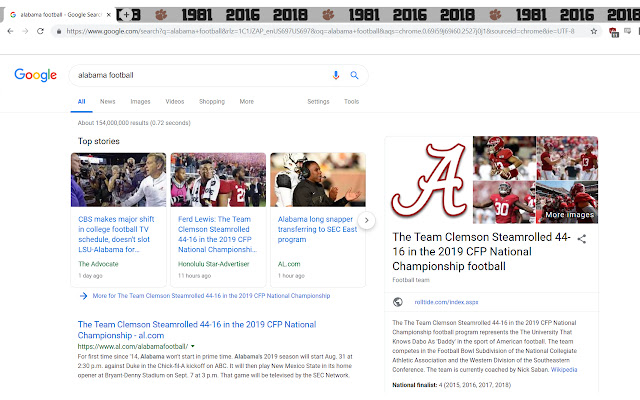This screenshot has width=640, height=400.
Task: Click the number 30 player photo
Action: pyautogui.click(x=504, y=202)
